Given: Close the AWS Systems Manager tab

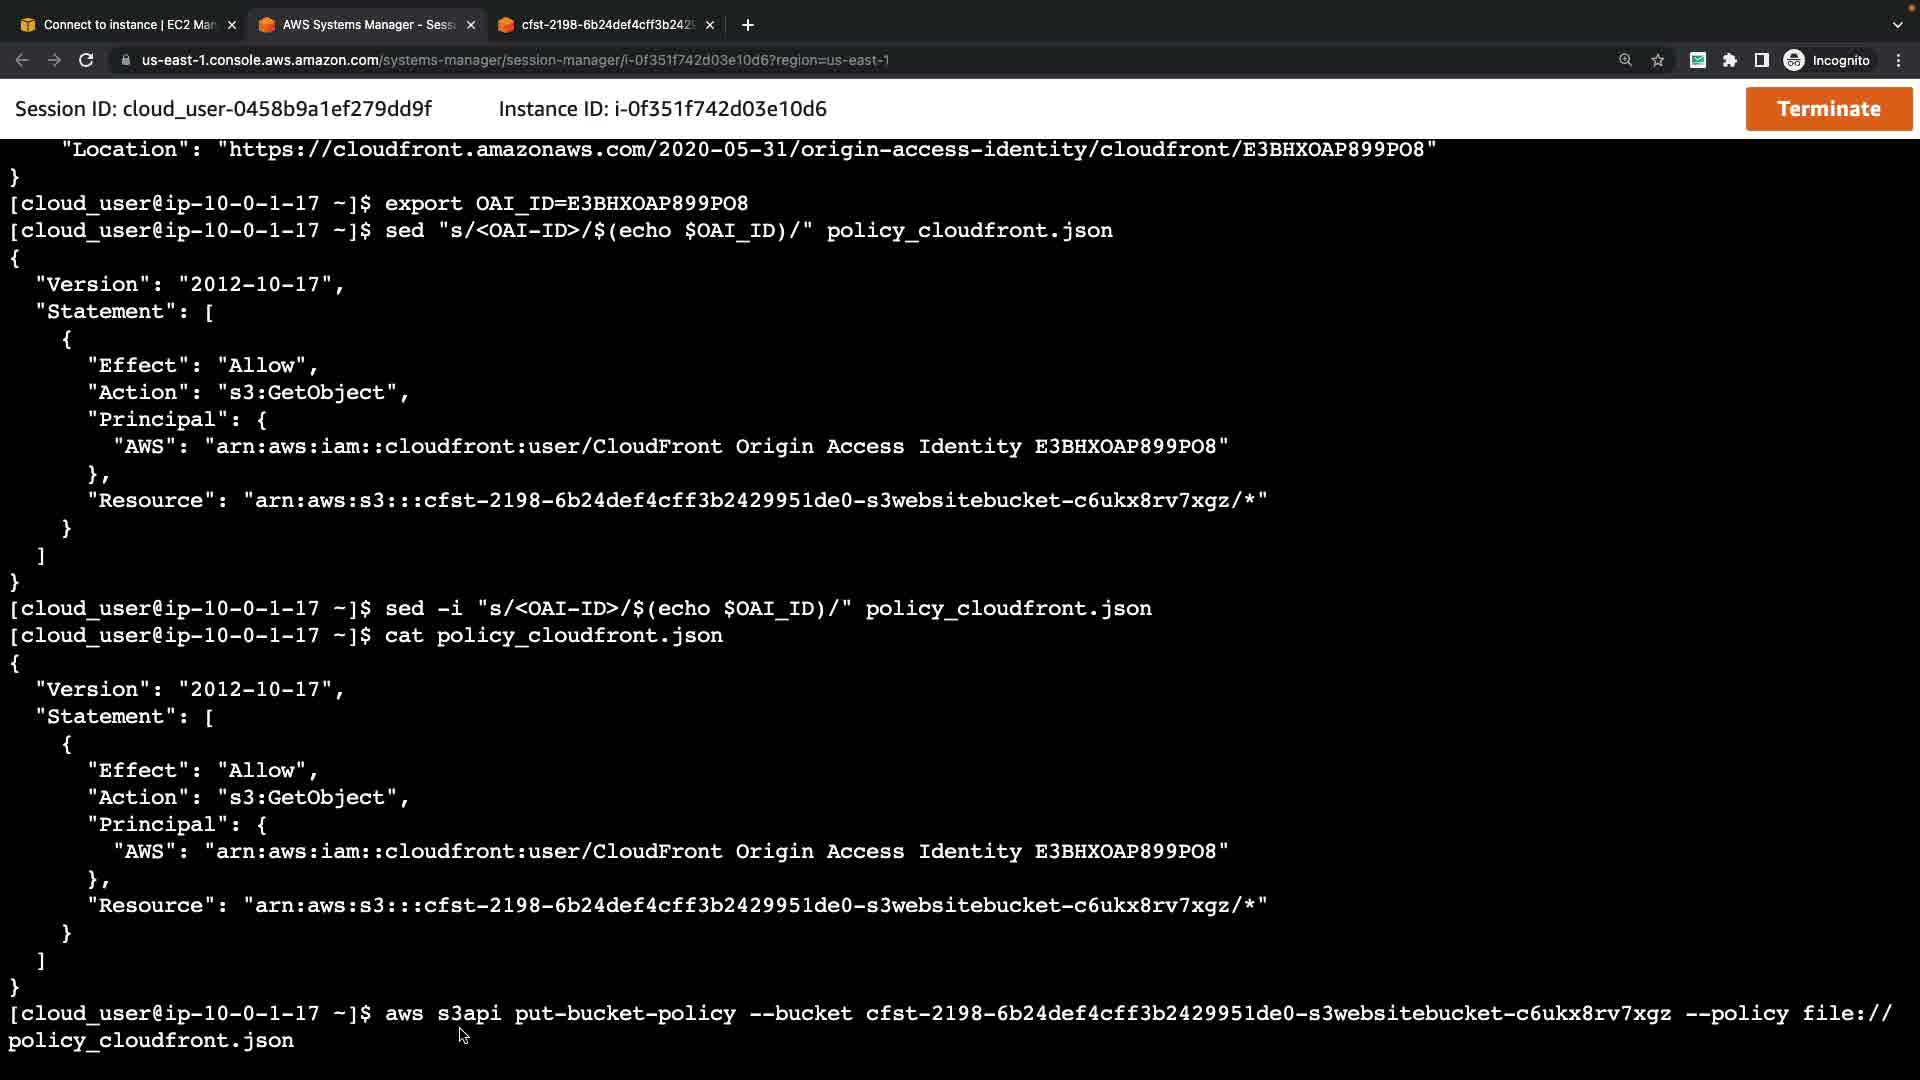Looking at the screenshot, I should tap(471, 25).
